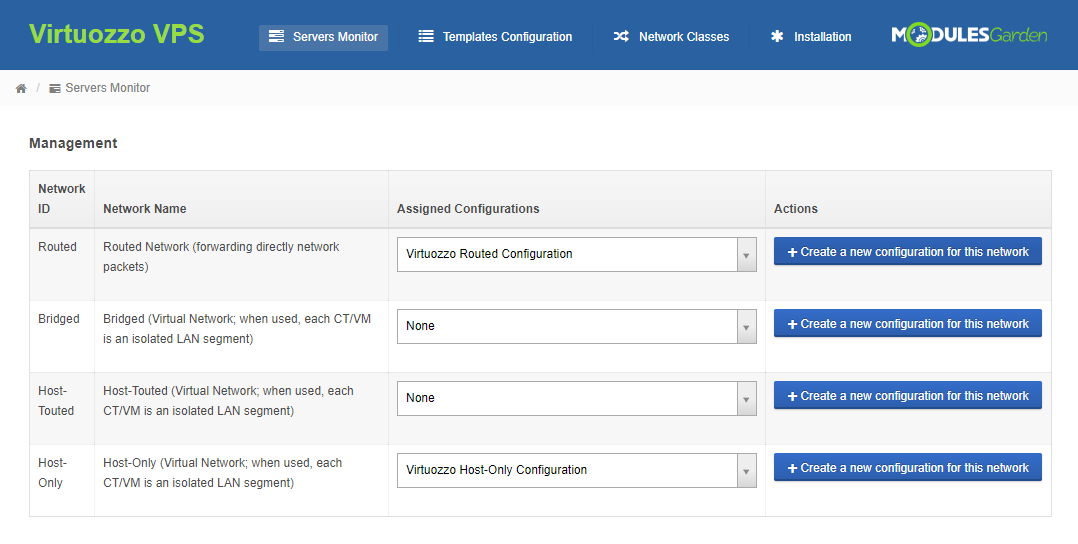Click the Installation asterisk icon
The height and width of the screenshot is (544, 1078).
(777, 37)
